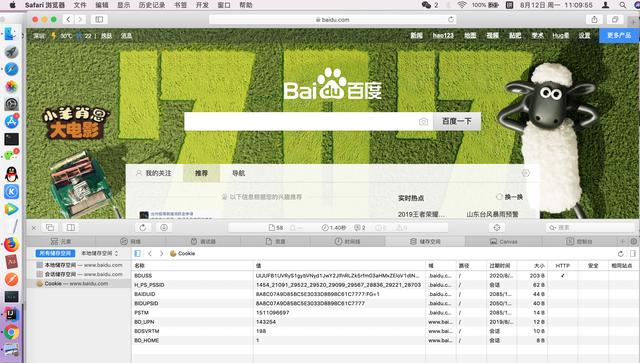The height and width of the screenshot is (363, 640).
Task: Open the 书签 menu
Action: tap(180, 5)
